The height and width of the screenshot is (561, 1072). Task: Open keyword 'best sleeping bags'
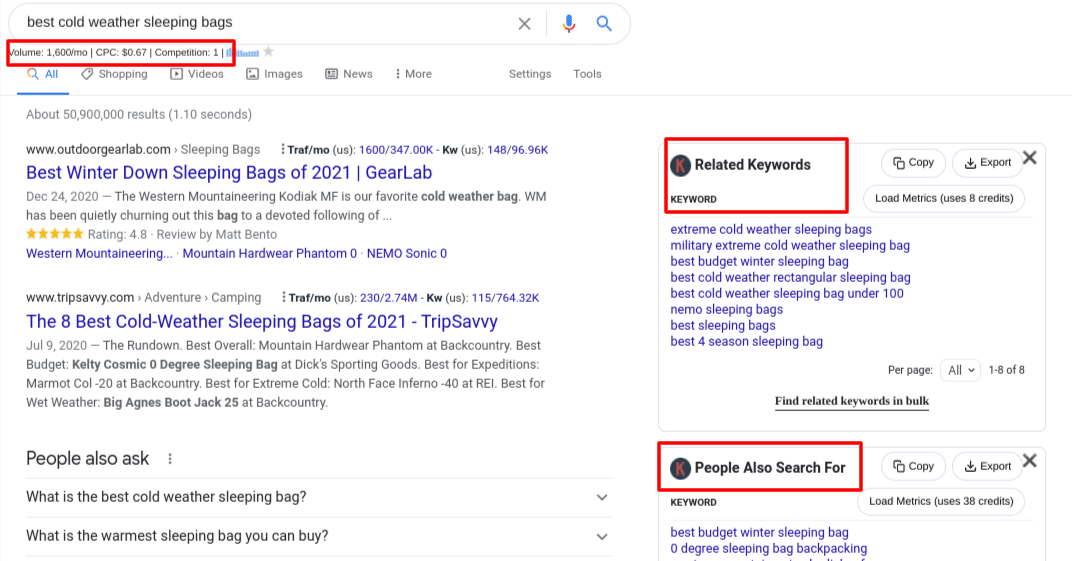(x=723, y=326)
